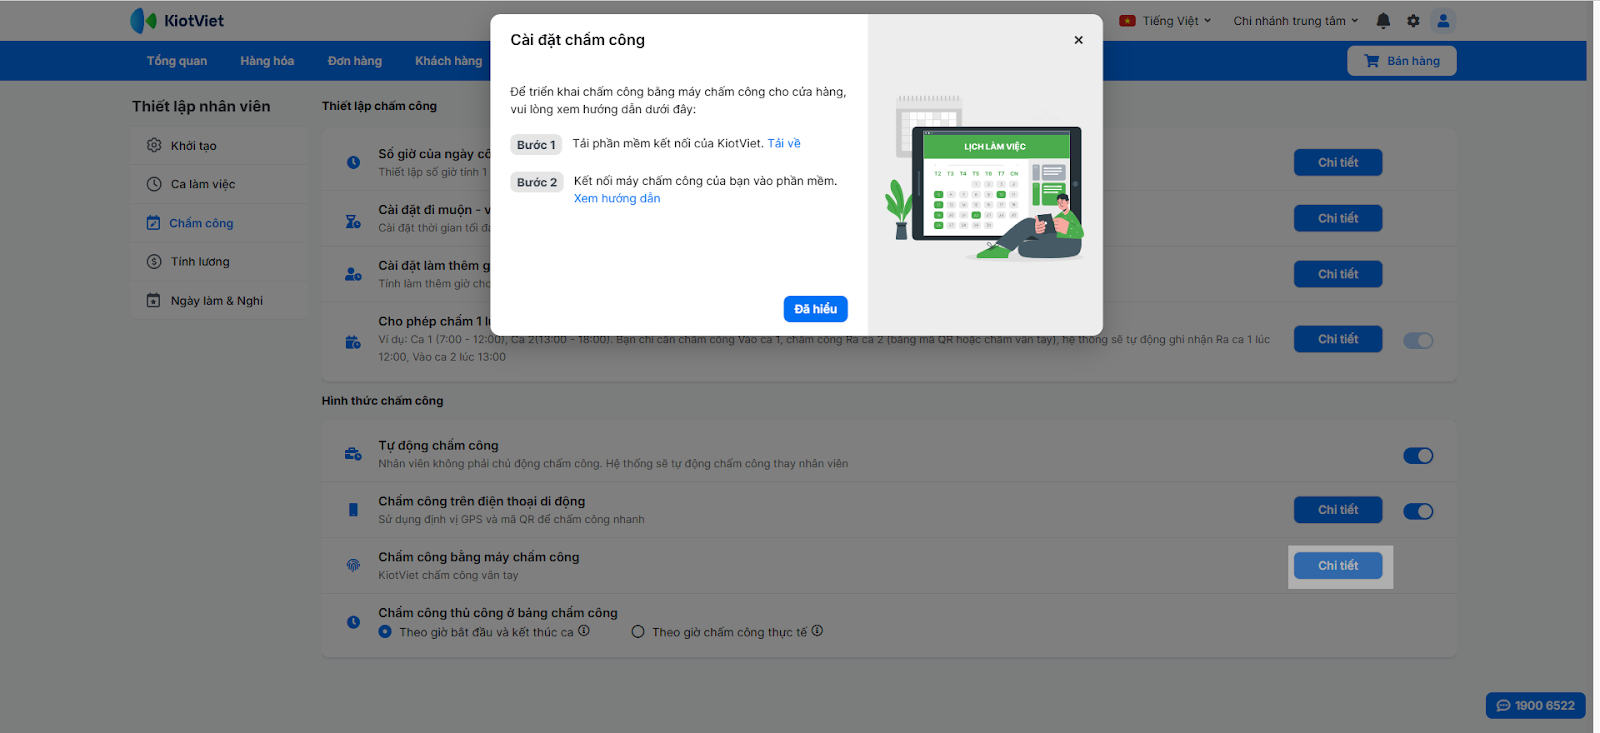Image resolution: width=1600 pixels, height=733 pixels.
Task: Open the Xem hướng dẫn link
Action: [617, 198]
